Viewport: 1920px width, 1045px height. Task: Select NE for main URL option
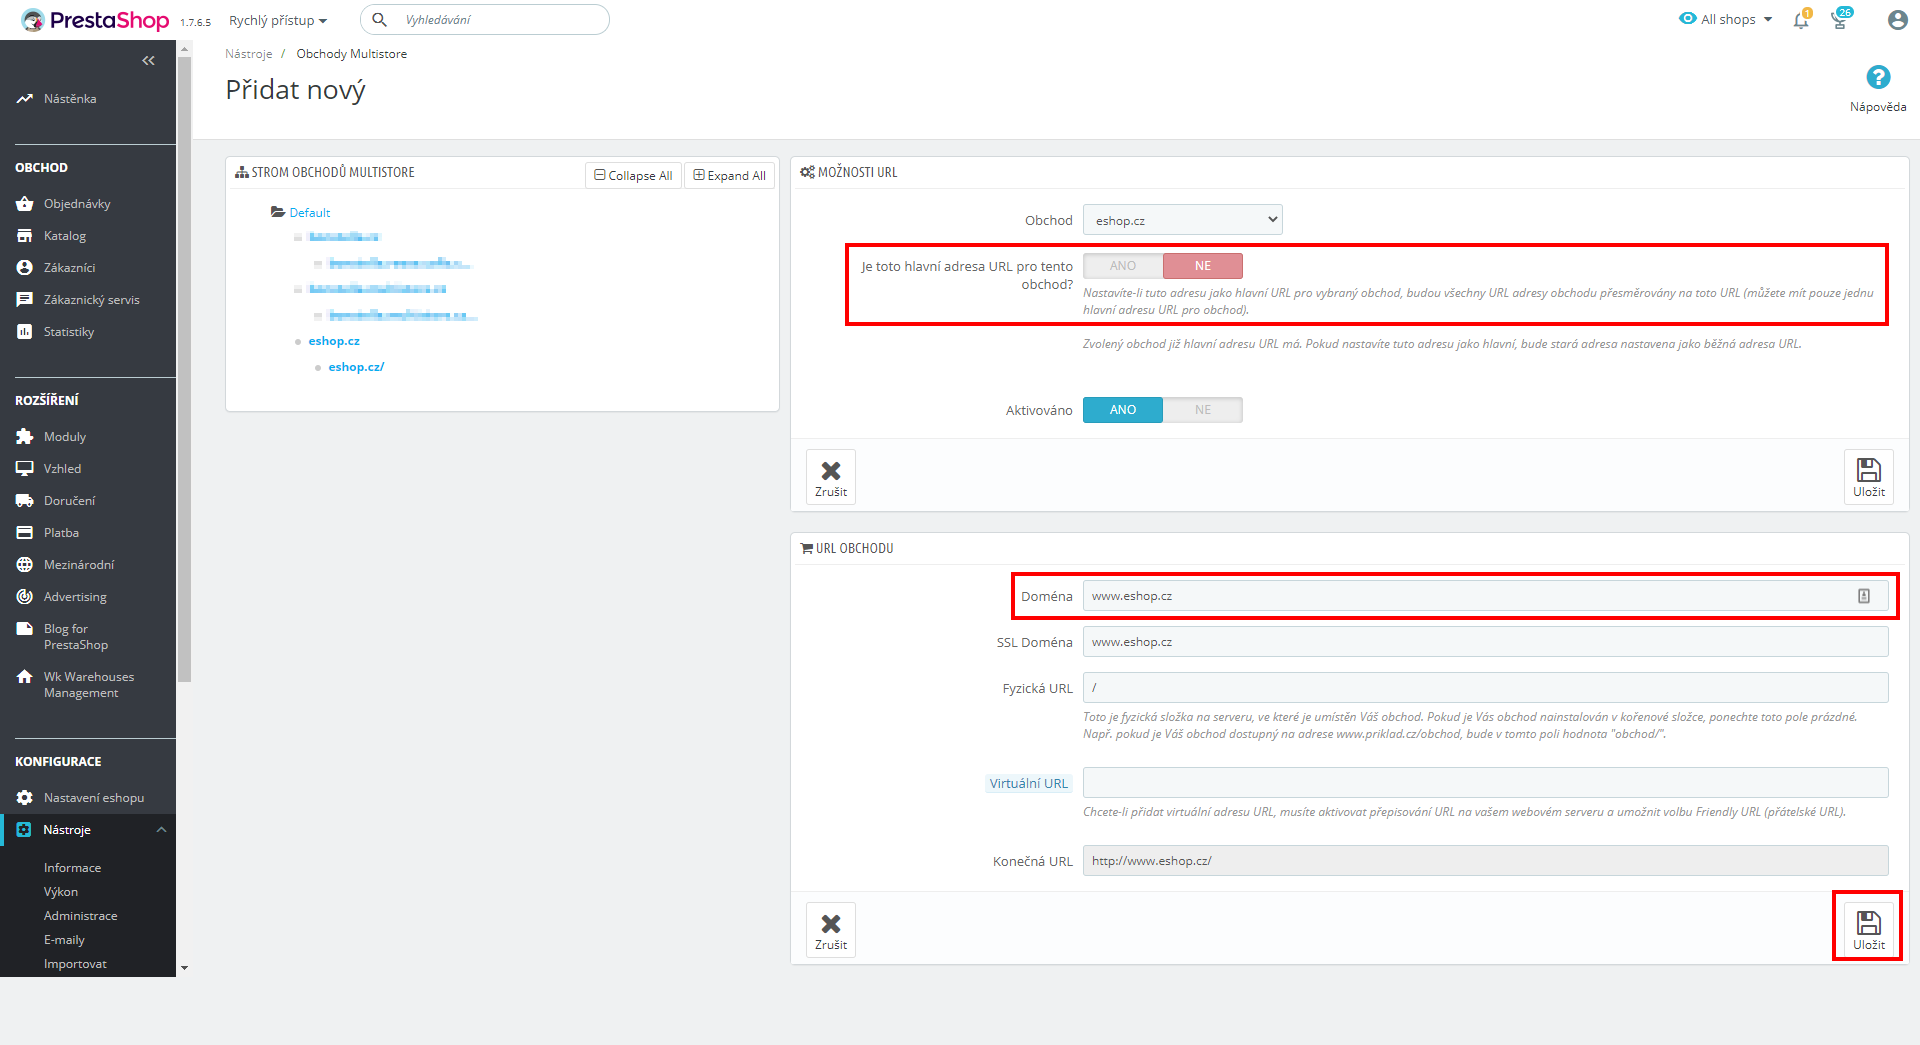click(x=1203, y=266)
